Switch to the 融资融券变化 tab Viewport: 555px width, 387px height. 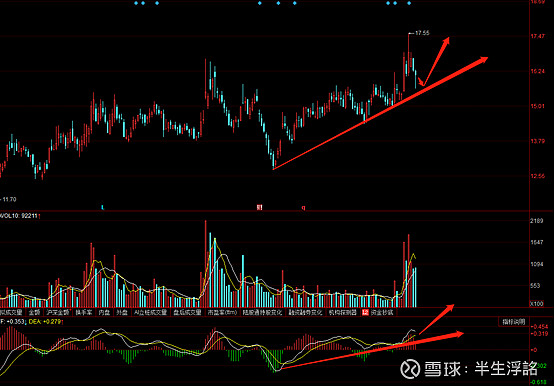click(305, 312)
